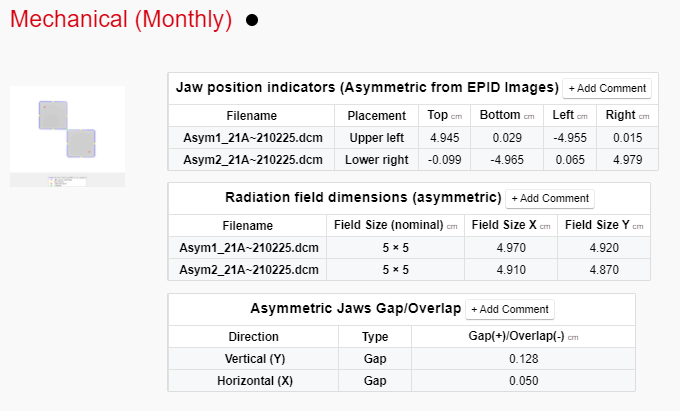The image size is (680, 411).
Task: Click the Bottom column header
Action: coord(506,116)
